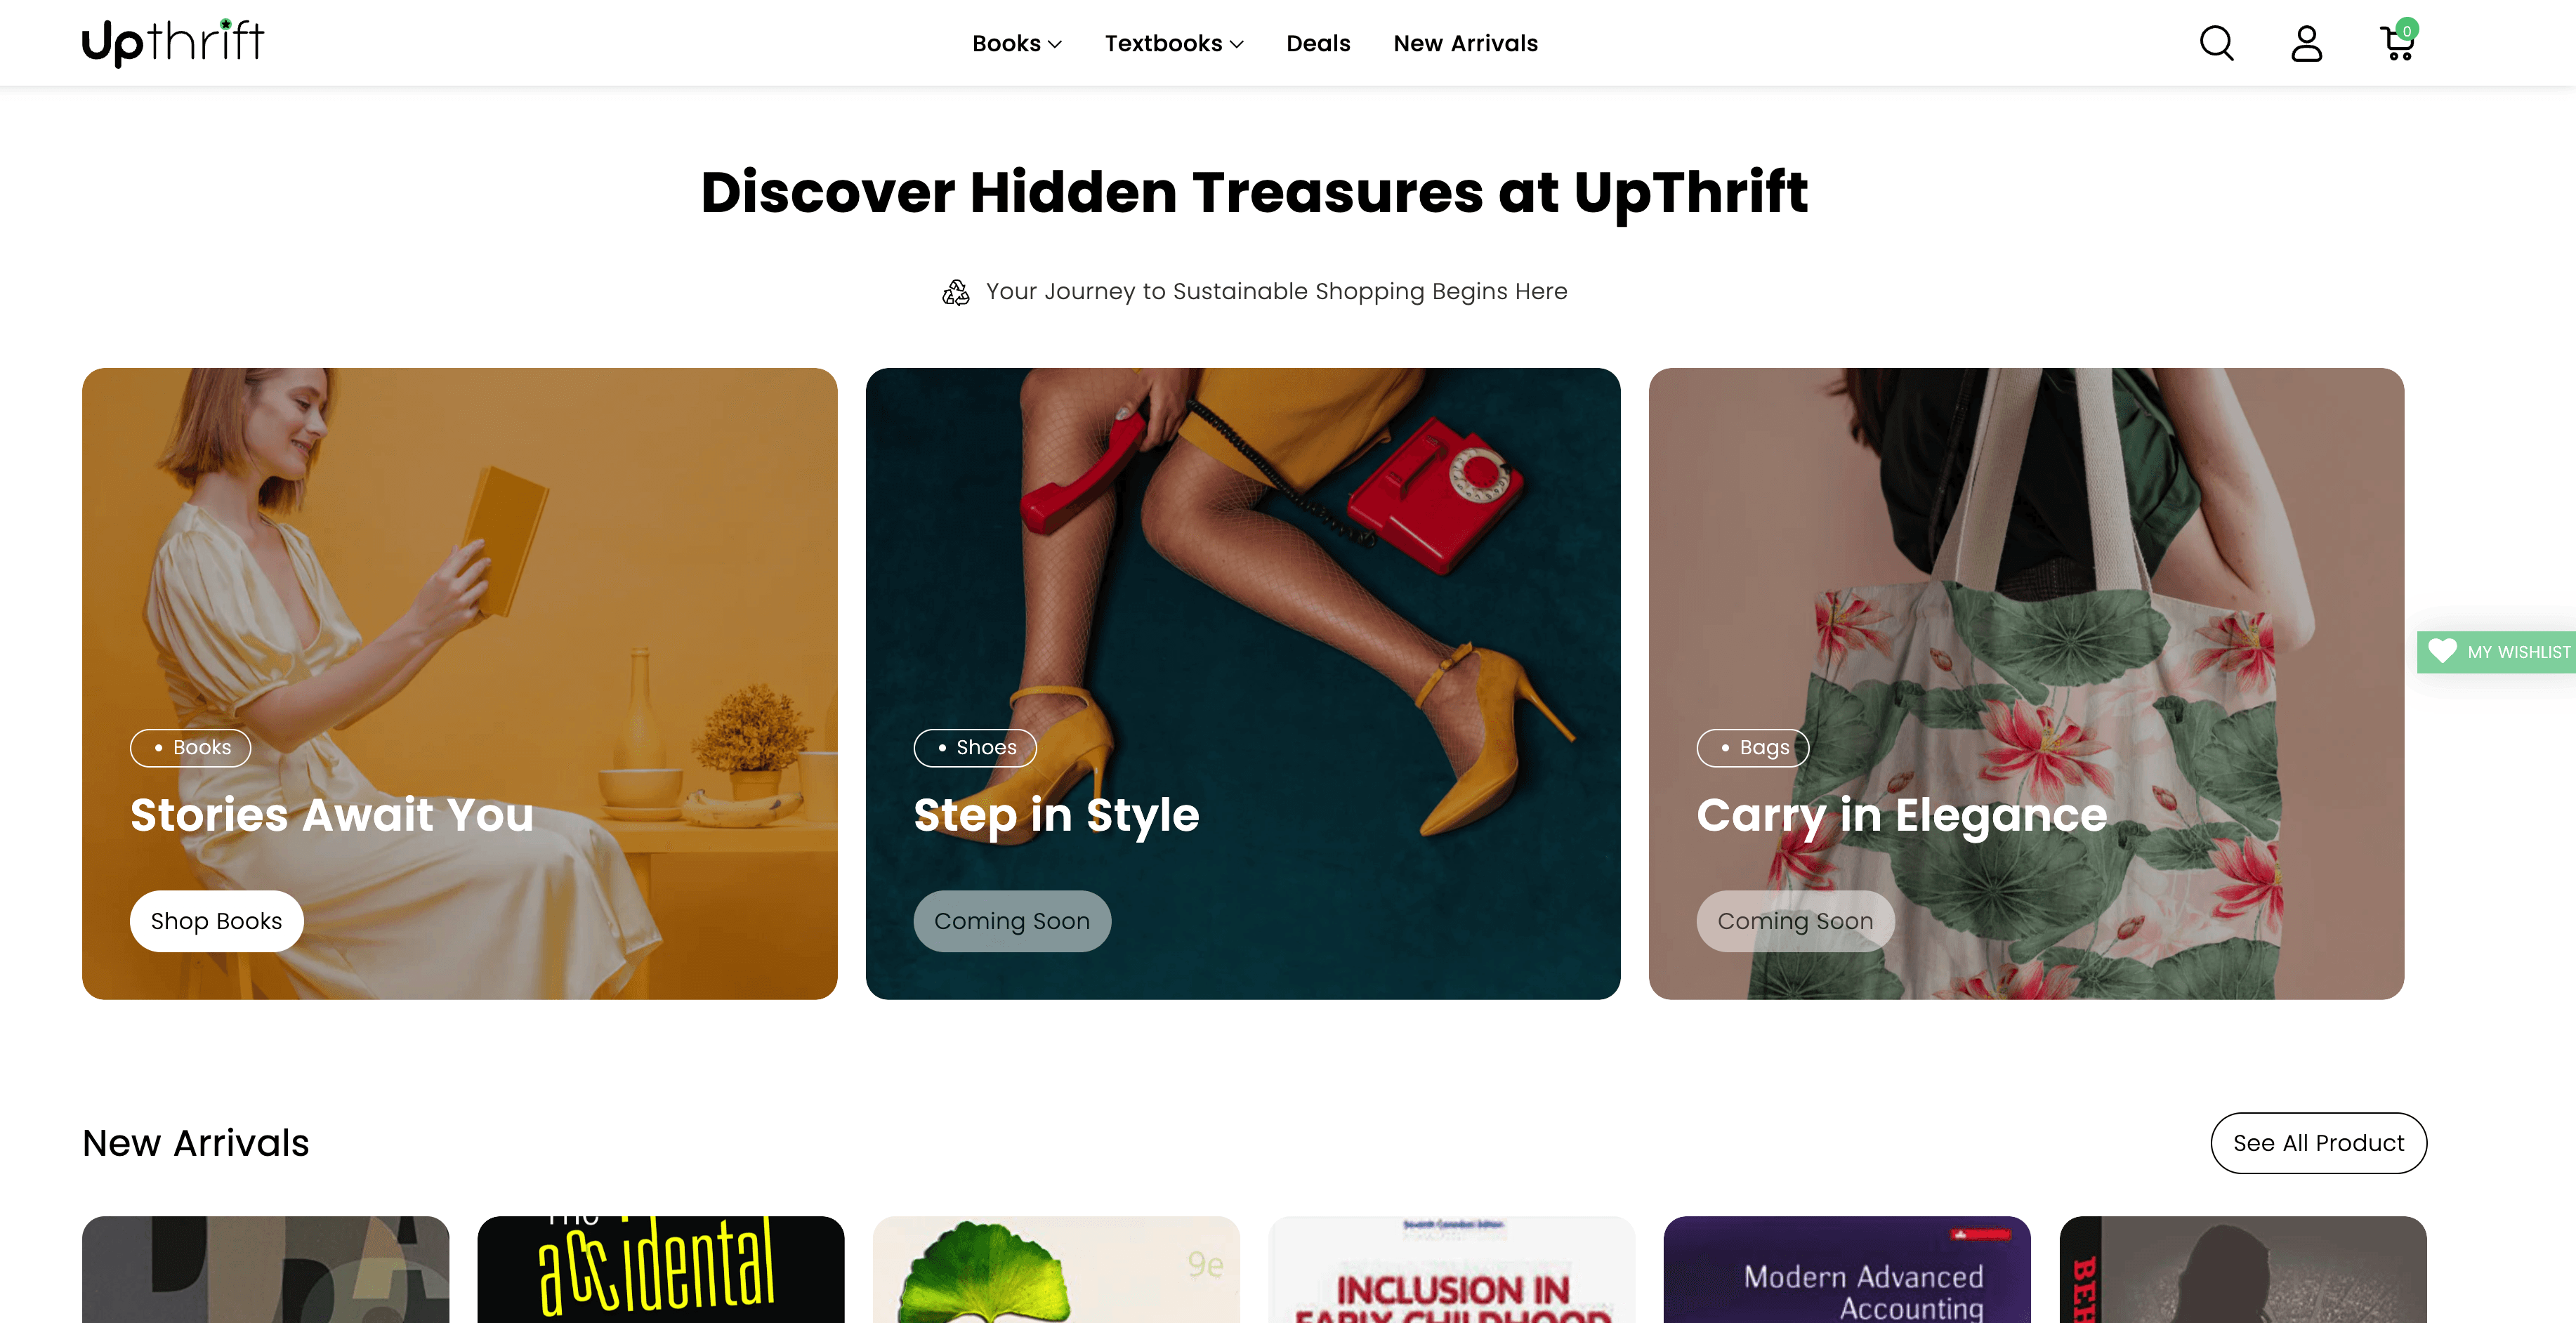This screenshot has height=1323, width=2576.
Task: Click Coming Soon on Shoes card
Action: click(1012, 921)
